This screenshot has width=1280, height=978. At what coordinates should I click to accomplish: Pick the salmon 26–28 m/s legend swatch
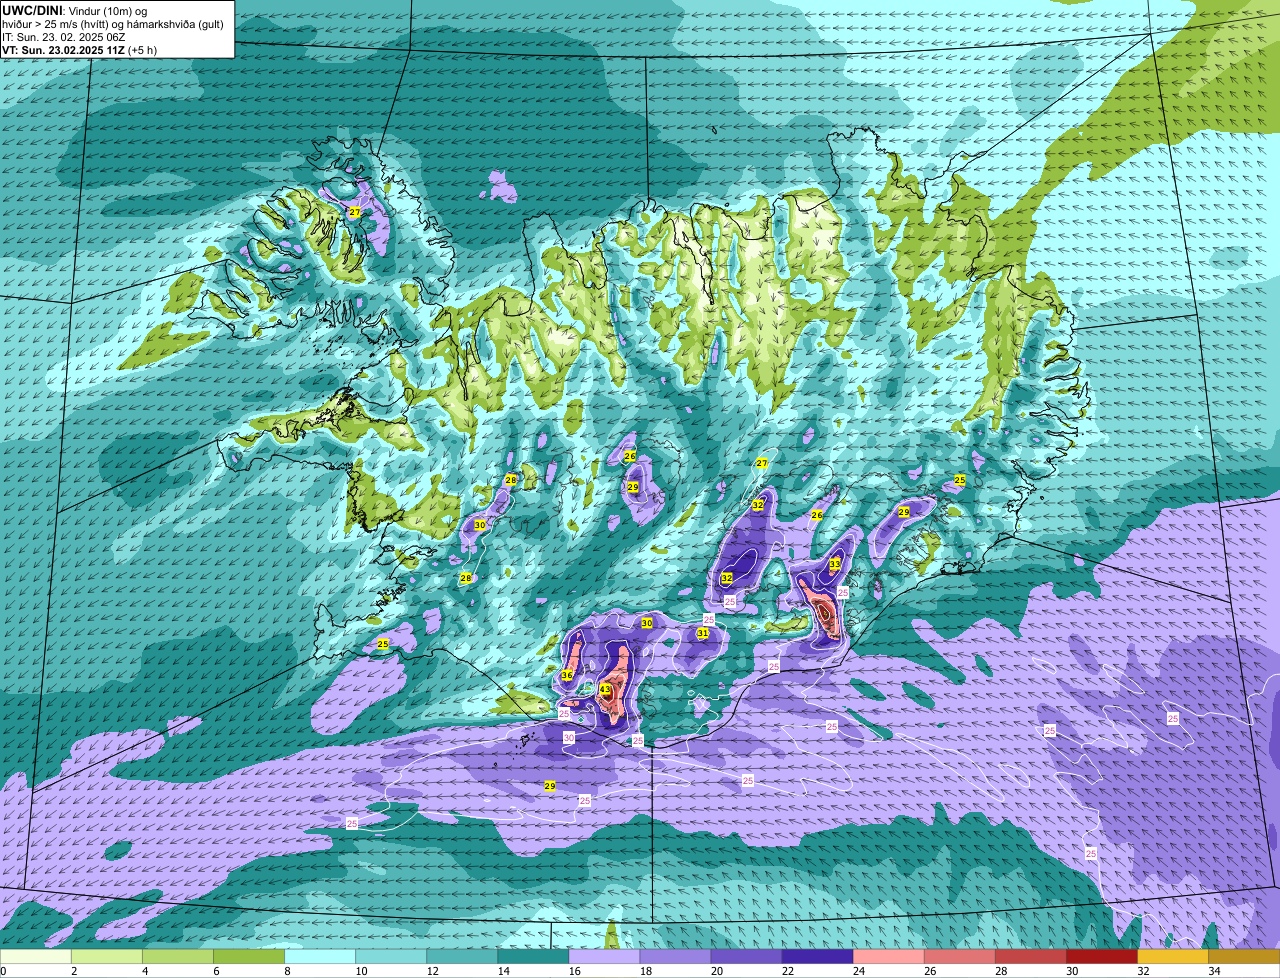pyautogui.click(x=959, y=957)
